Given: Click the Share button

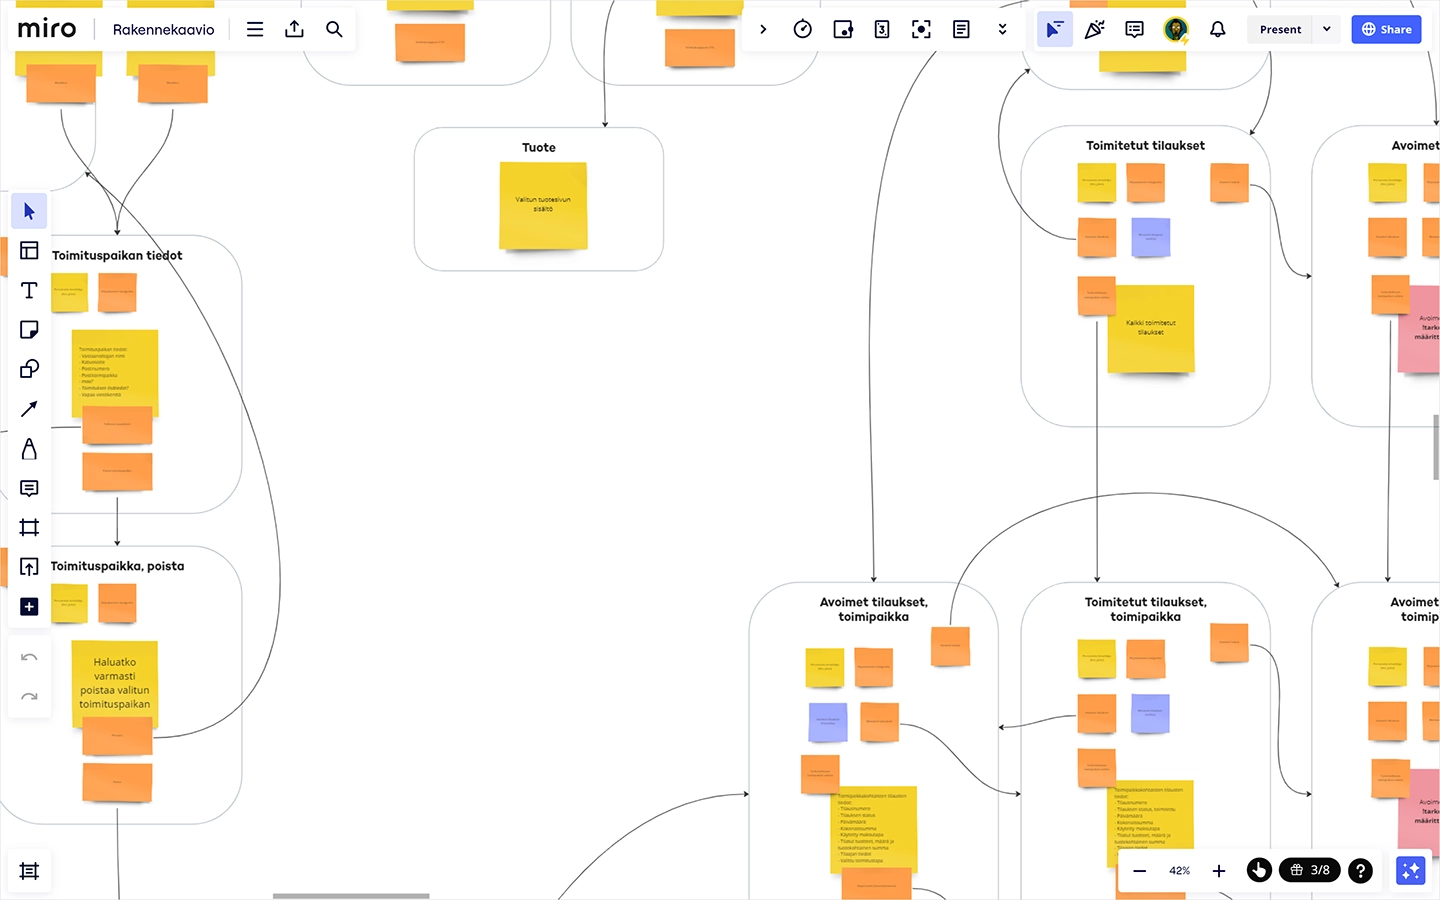Looking at the screenshot, I should (1386, 29).
